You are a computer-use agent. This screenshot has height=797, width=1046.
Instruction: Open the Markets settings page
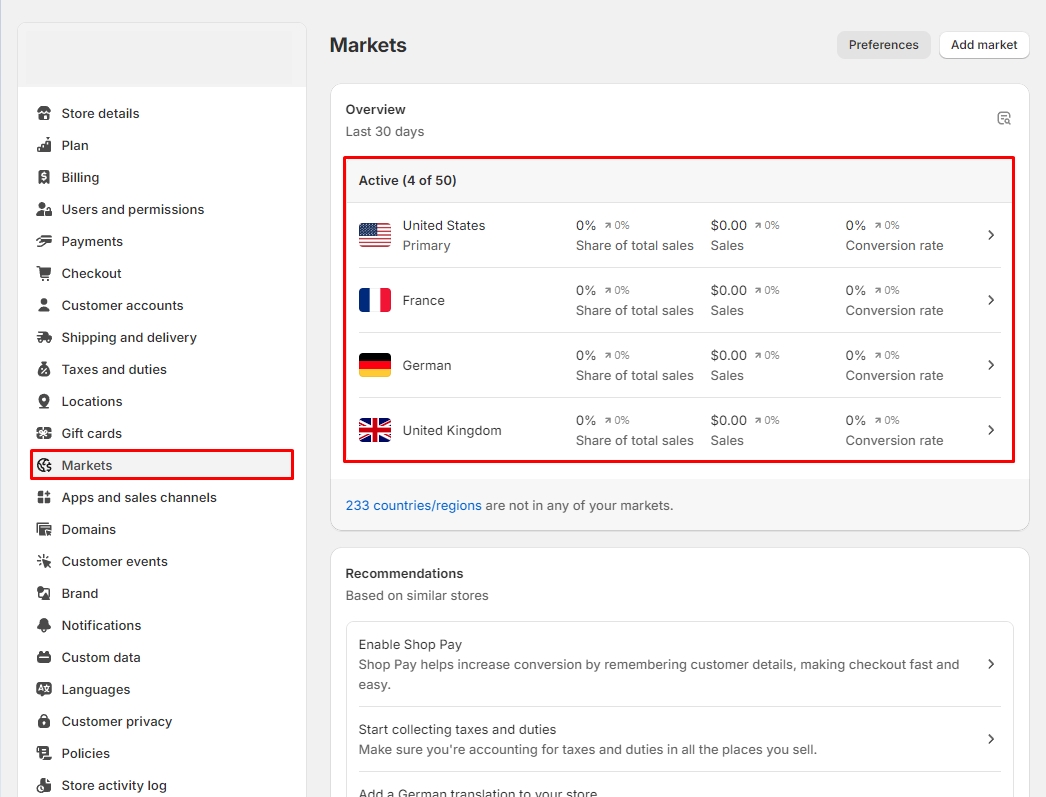point(87,465)
